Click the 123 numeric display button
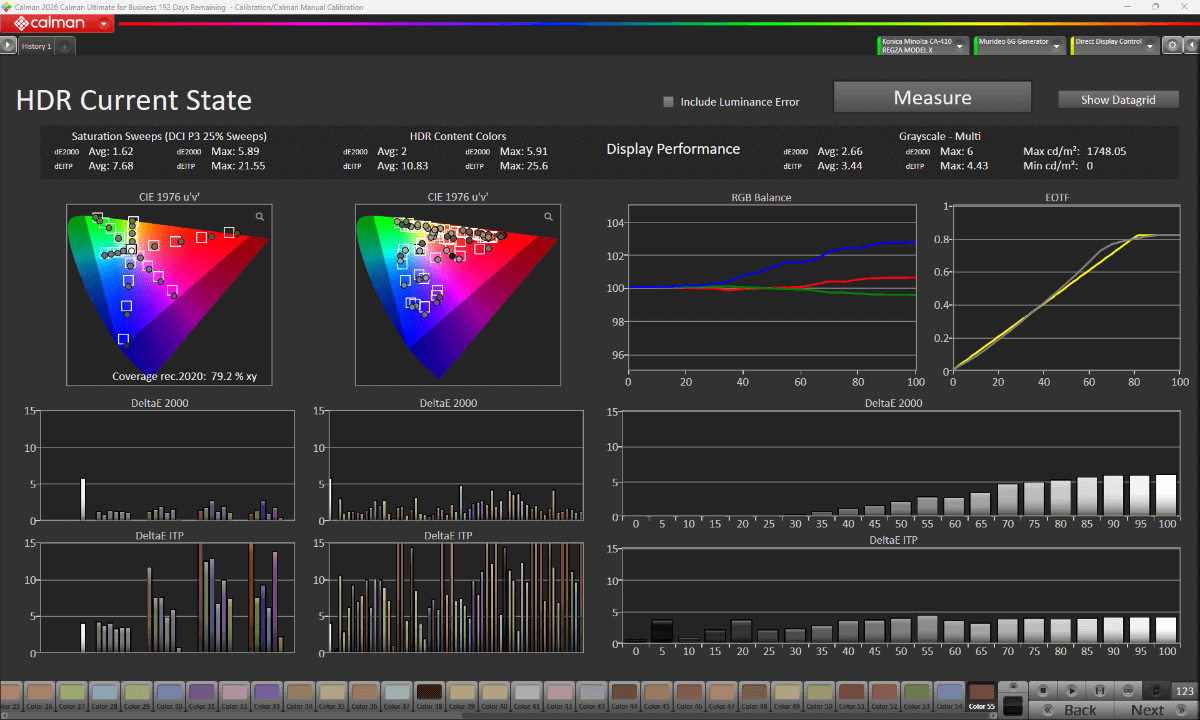 coord(1184,690)
